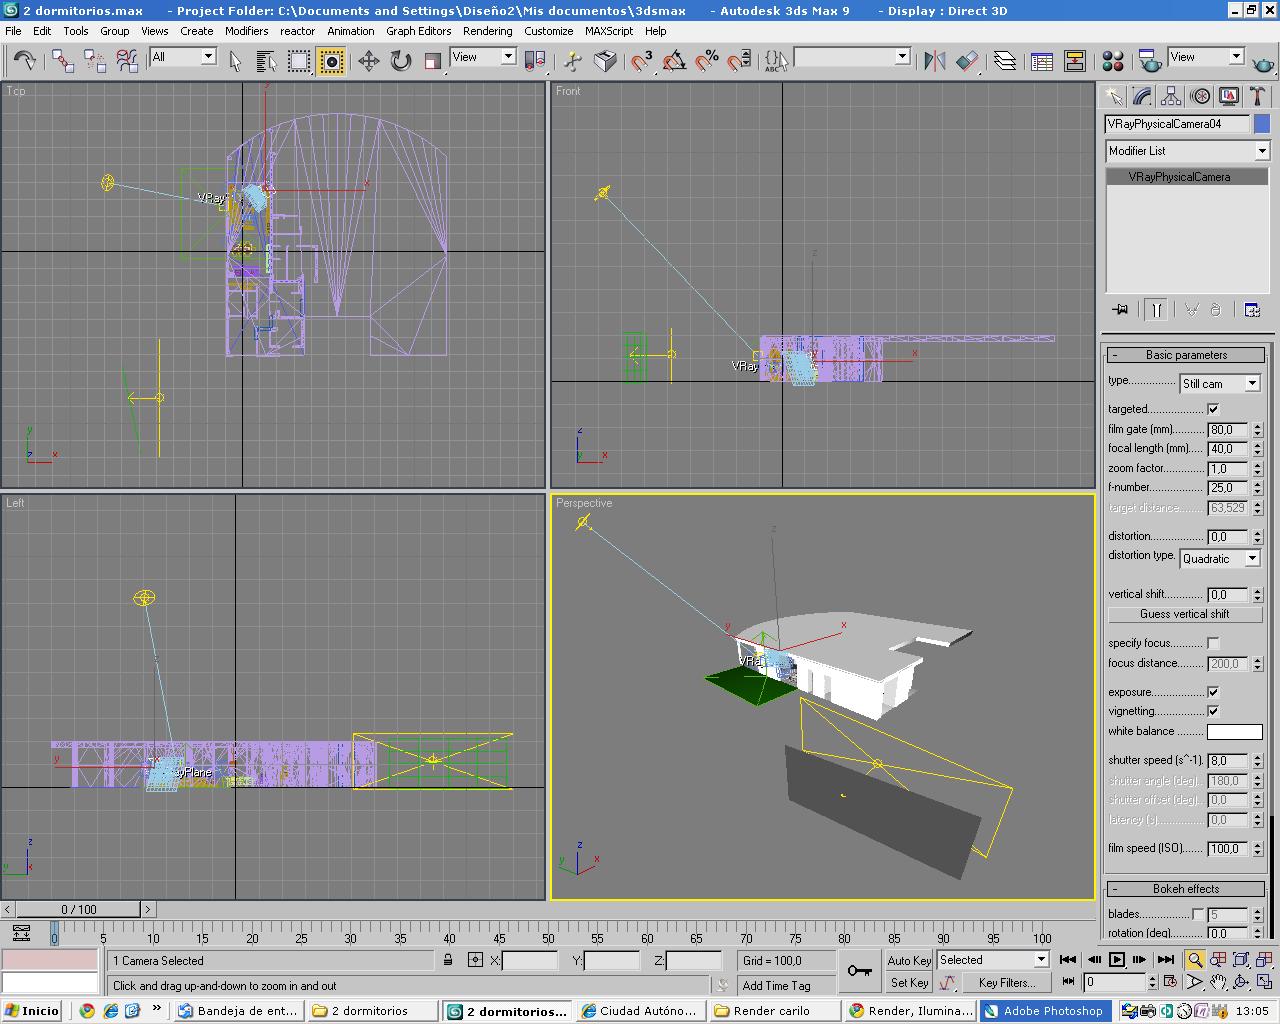Collapse the Bokeh effects rollout
Viewport: 1280px width, 1024px height.
(1186, 889)
